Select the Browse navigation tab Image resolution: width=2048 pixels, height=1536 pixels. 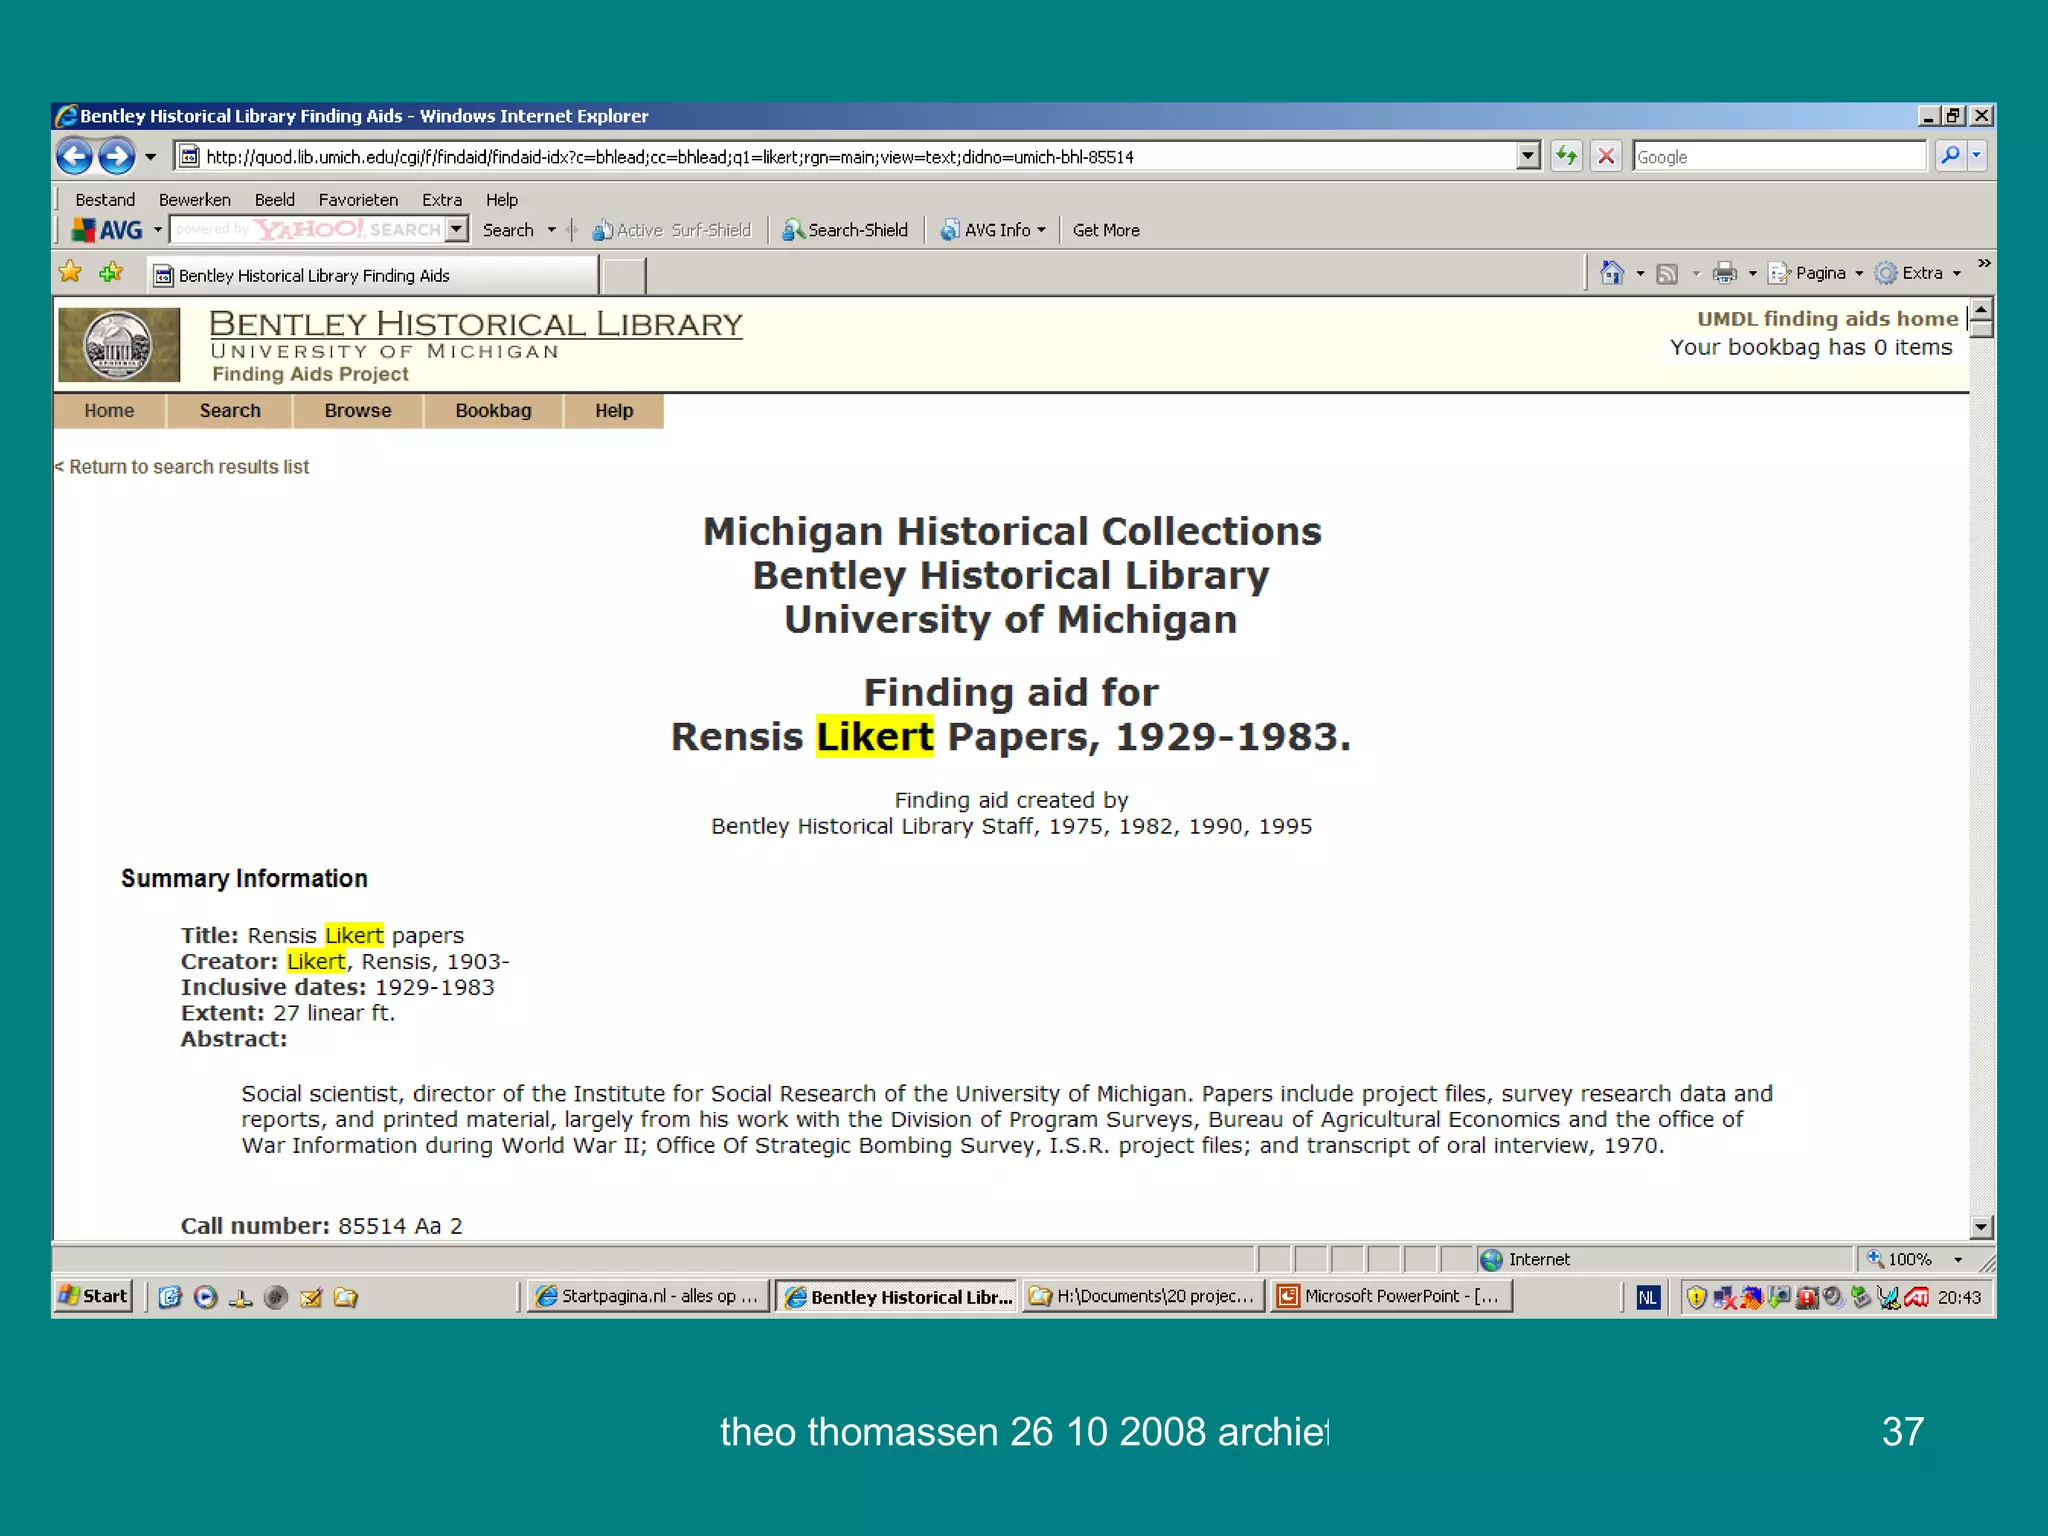358,411
